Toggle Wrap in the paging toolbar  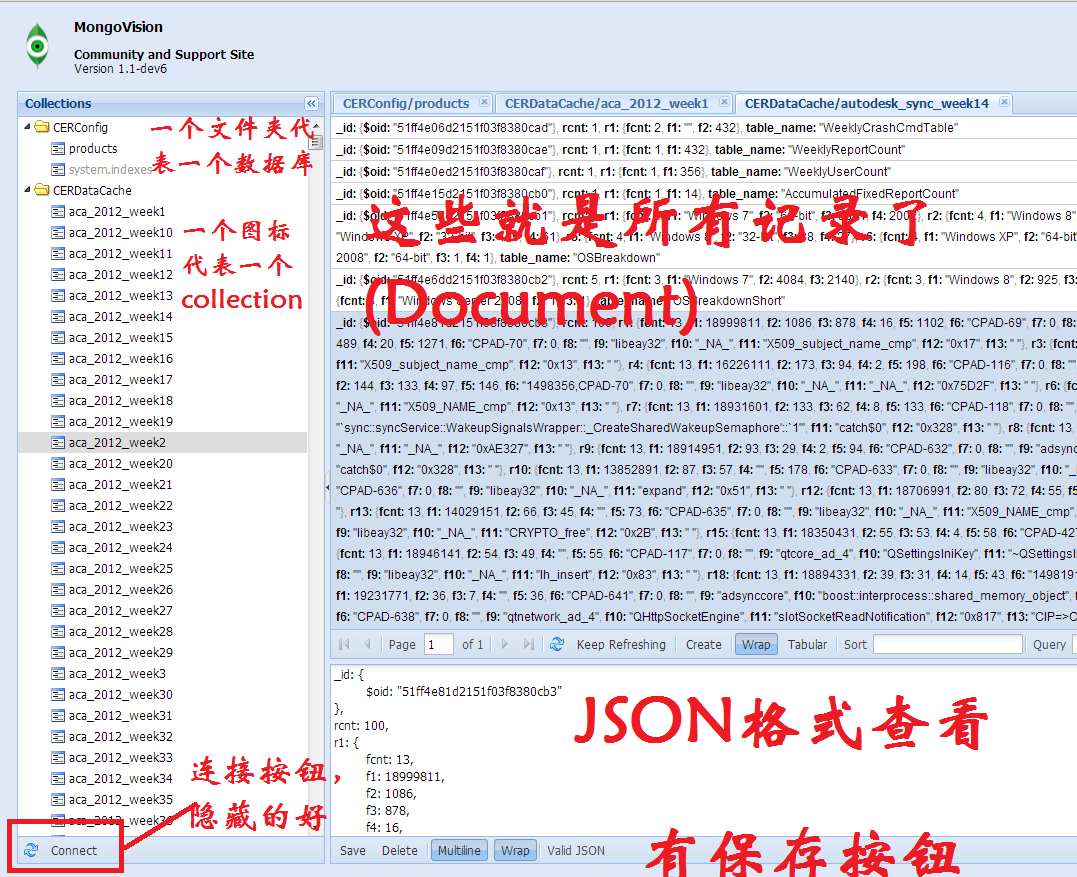(756, 644)
